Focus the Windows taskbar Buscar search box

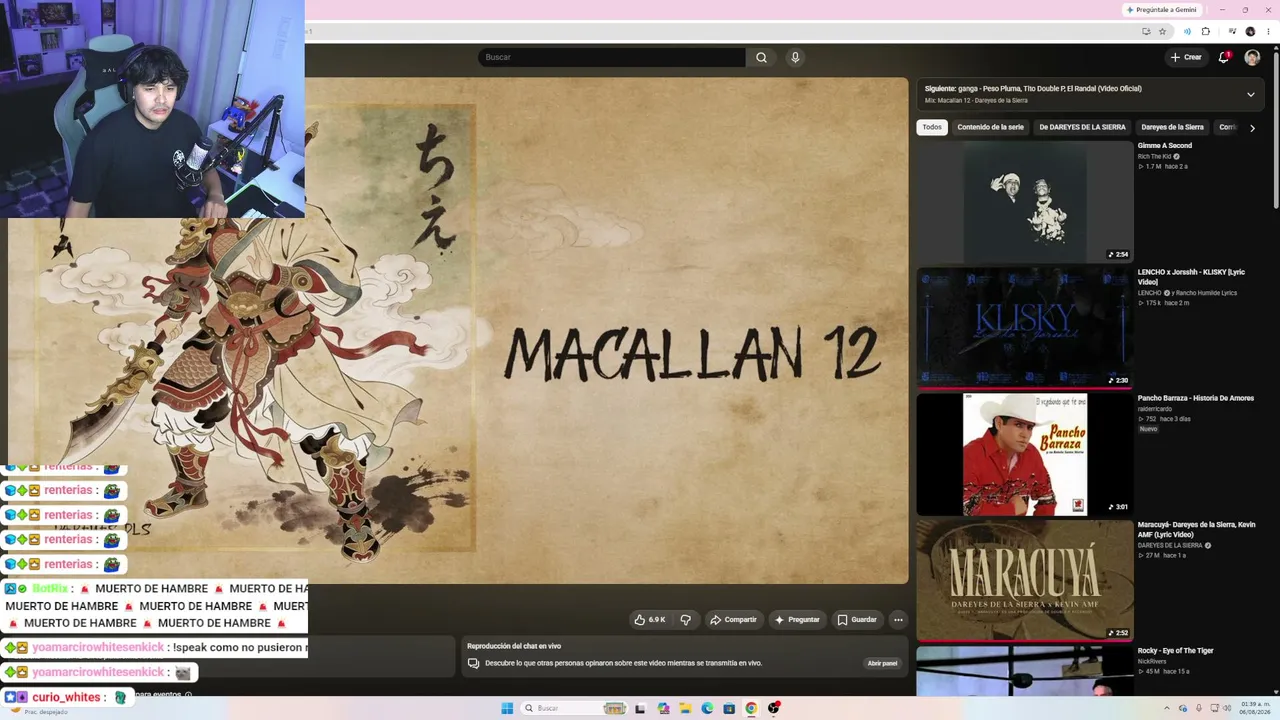(x=574, y=708)
